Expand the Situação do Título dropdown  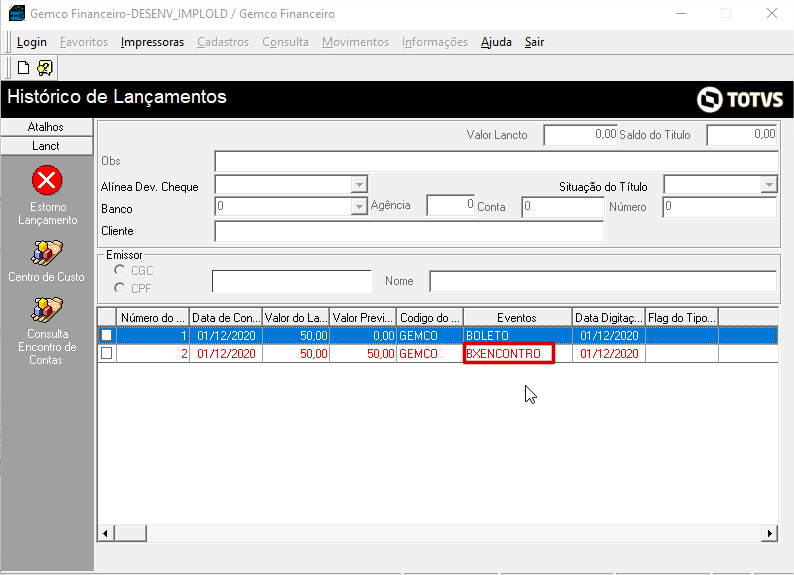769,184
